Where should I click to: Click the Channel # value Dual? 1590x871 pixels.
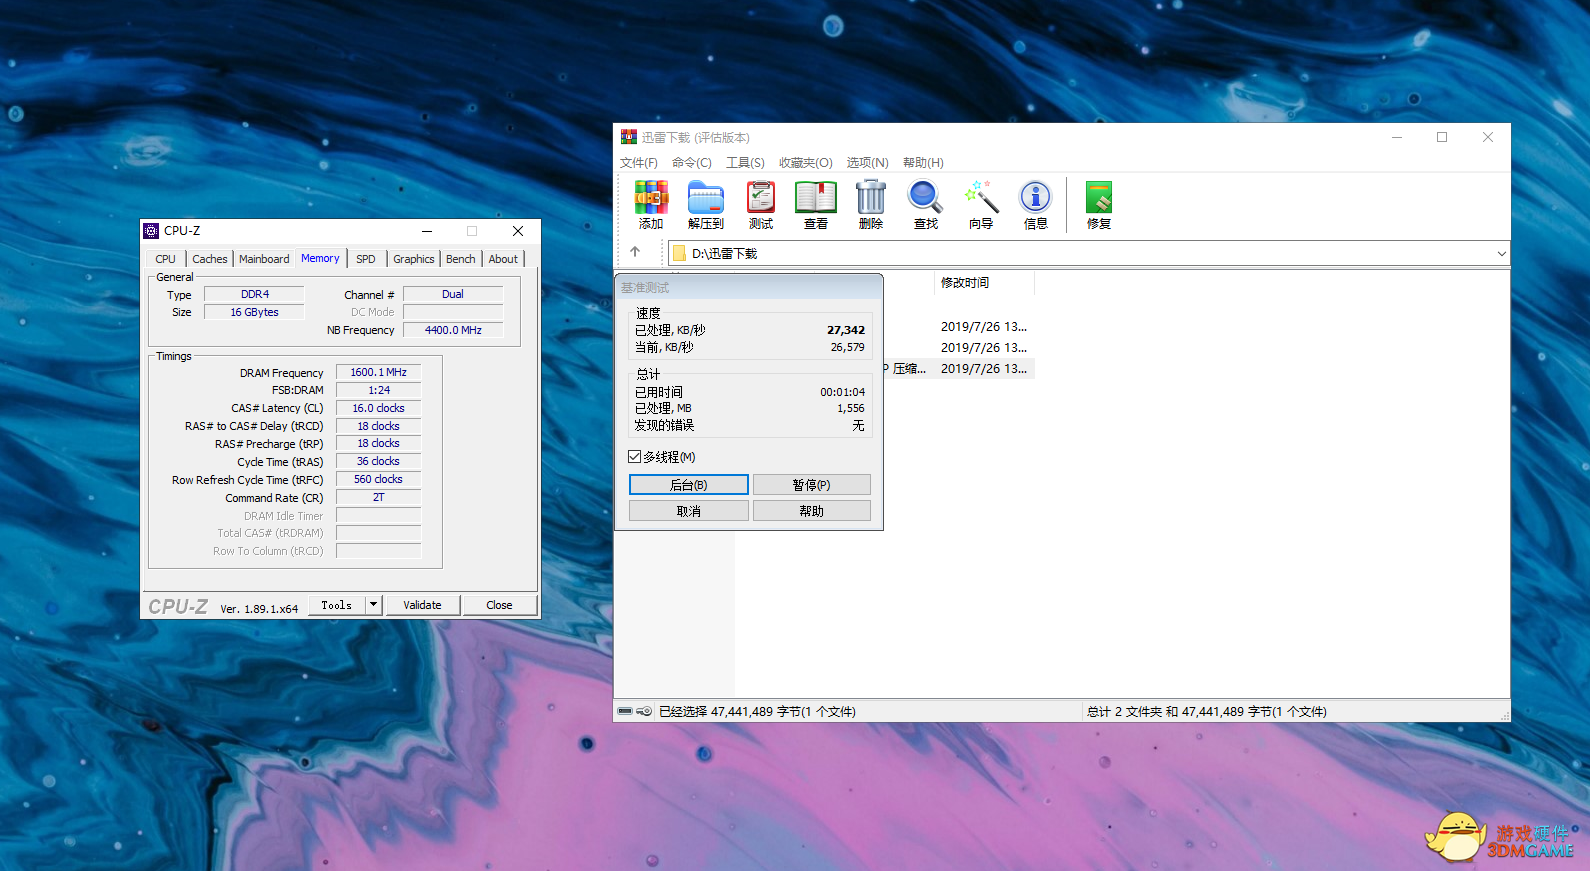[453, 294]
